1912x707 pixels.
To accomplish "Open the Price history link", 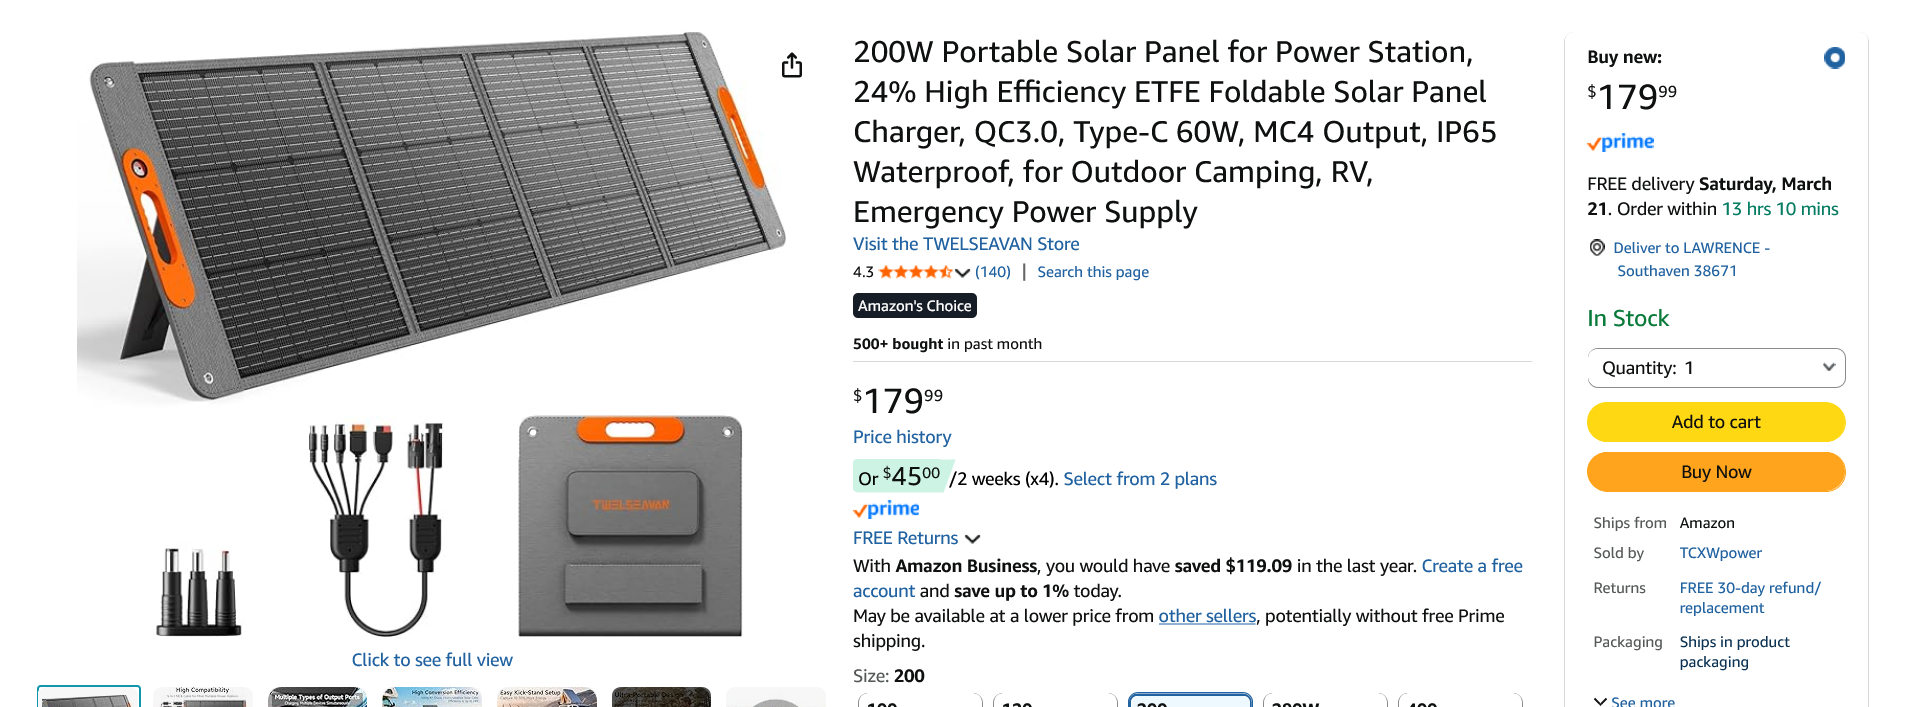I will (x=901, y=437).
